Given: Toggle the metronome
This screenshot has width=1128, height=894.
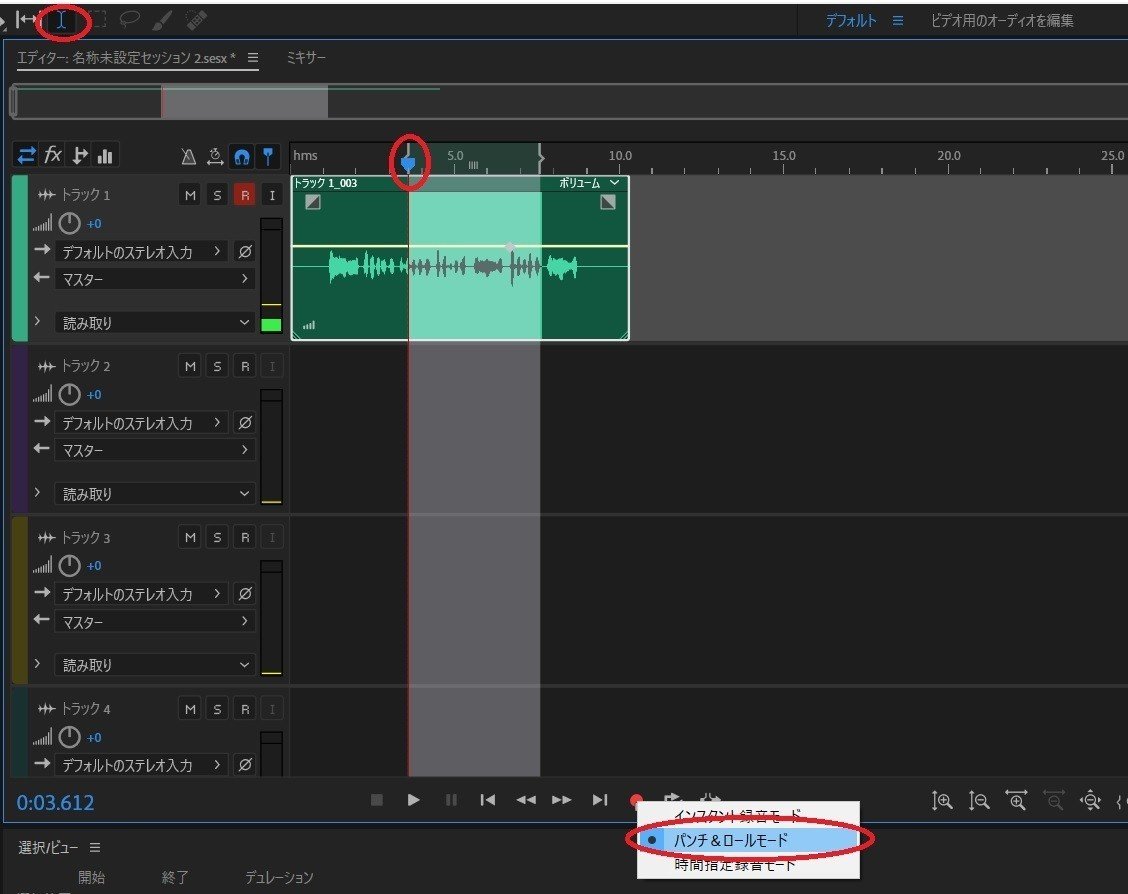Looking at the screenshot, I should 188,156.
